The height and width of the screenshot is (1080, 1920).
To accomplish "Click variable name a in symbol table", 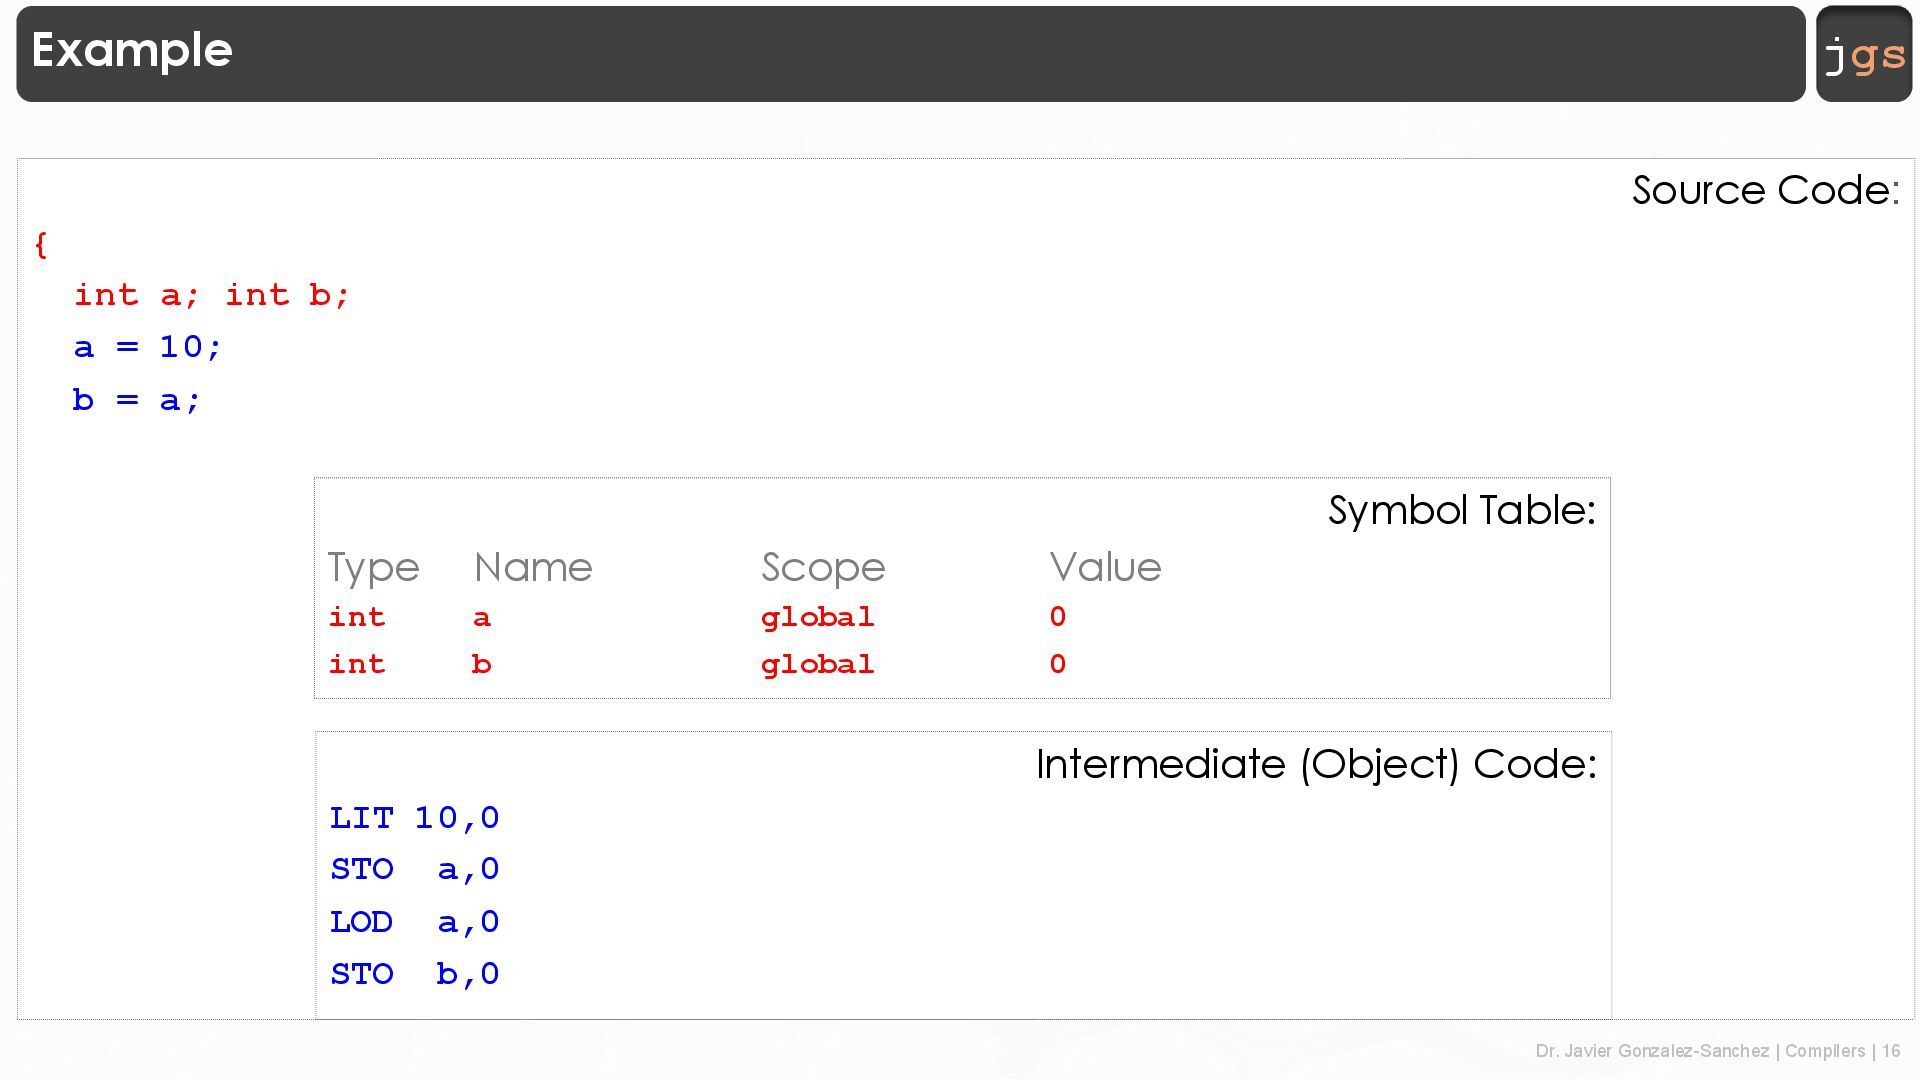I will click(482, 618).
